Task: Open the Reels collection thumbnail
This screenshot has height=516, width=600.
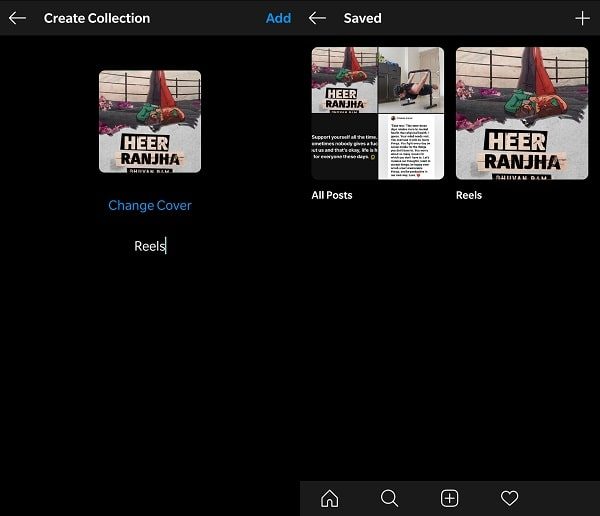Action: point(522,113)
